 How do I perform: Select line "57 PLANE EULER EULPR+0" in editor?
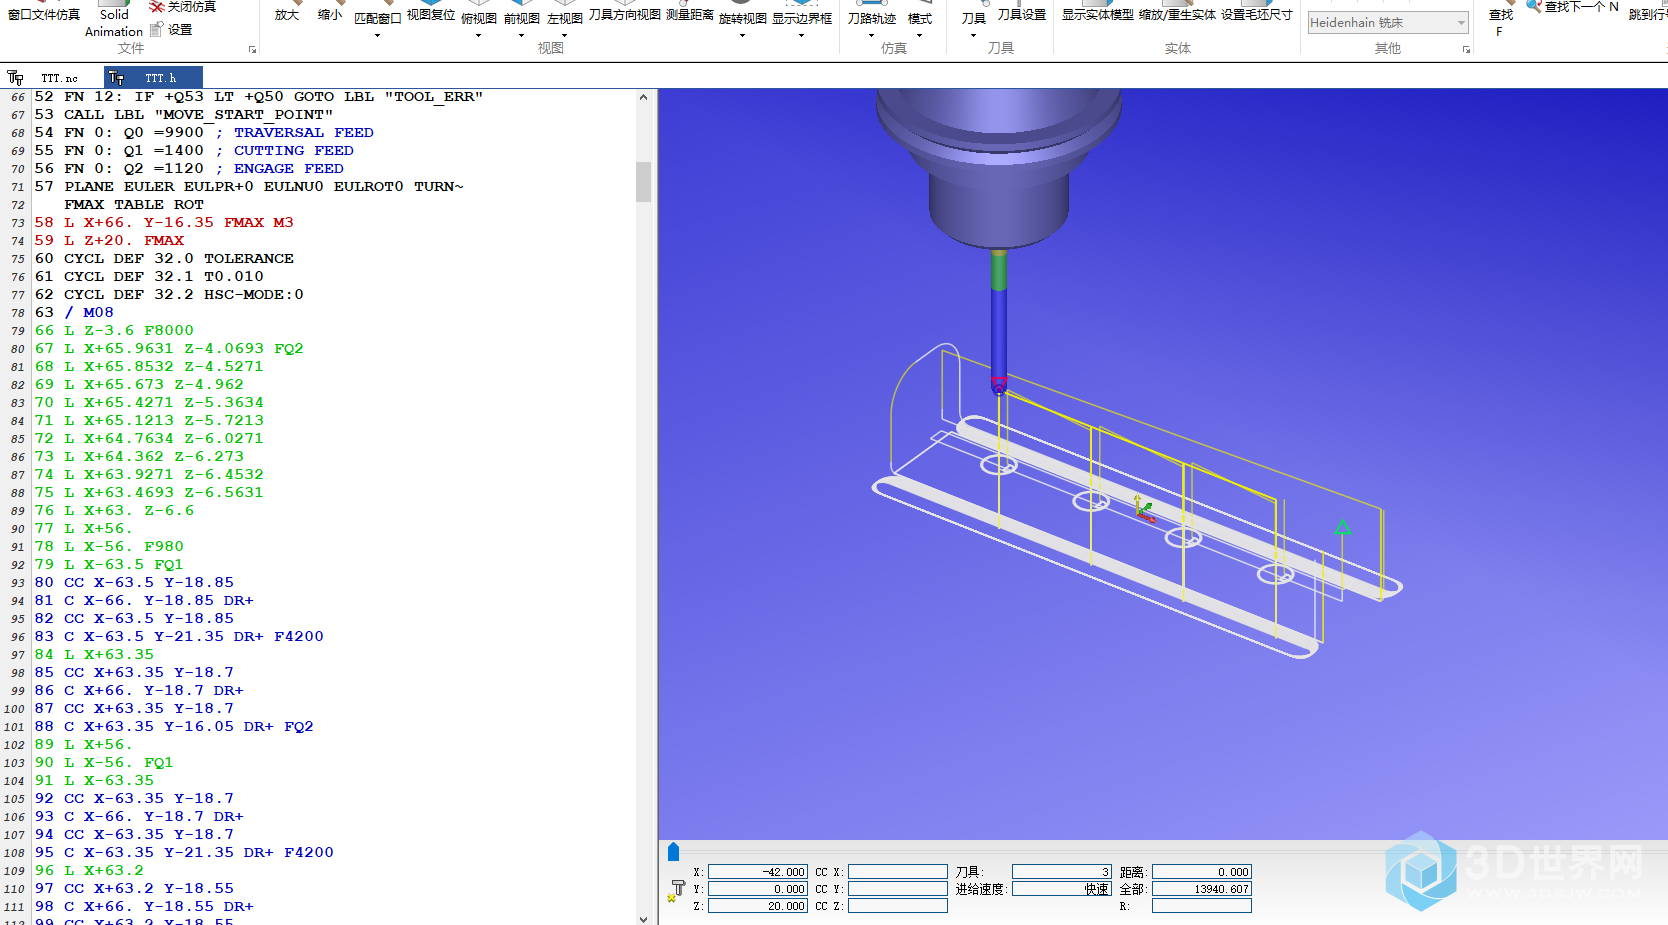[x=249, y=186]
